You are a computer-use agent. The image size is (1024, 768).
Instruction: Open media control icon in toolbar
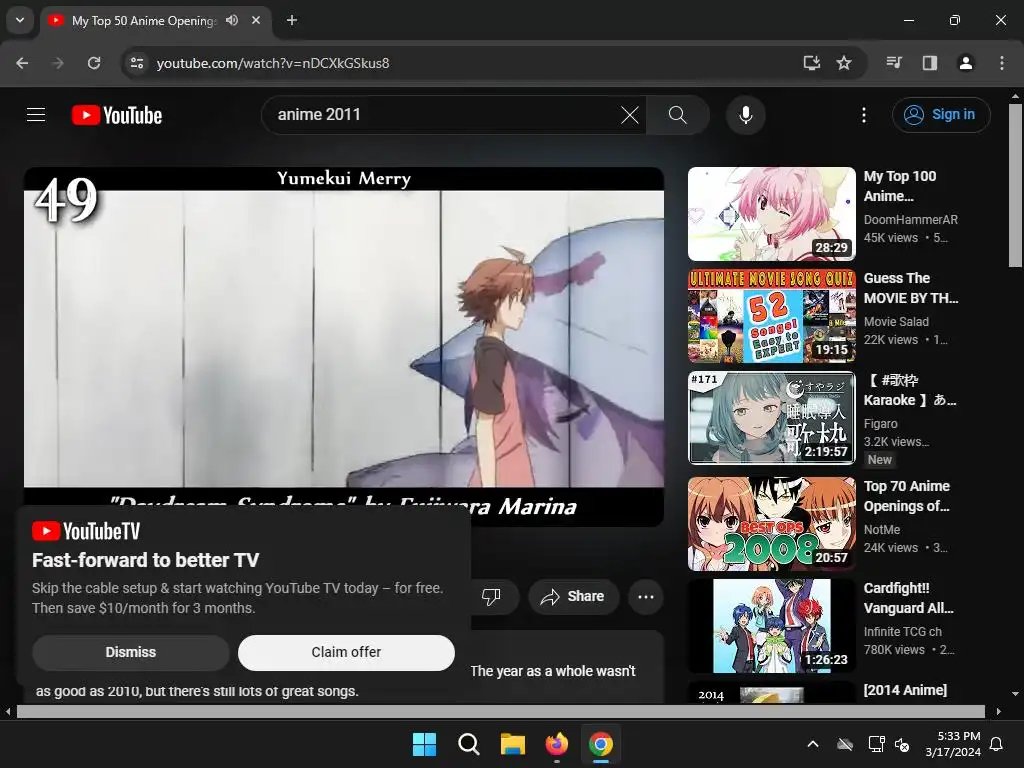point(894,63)
